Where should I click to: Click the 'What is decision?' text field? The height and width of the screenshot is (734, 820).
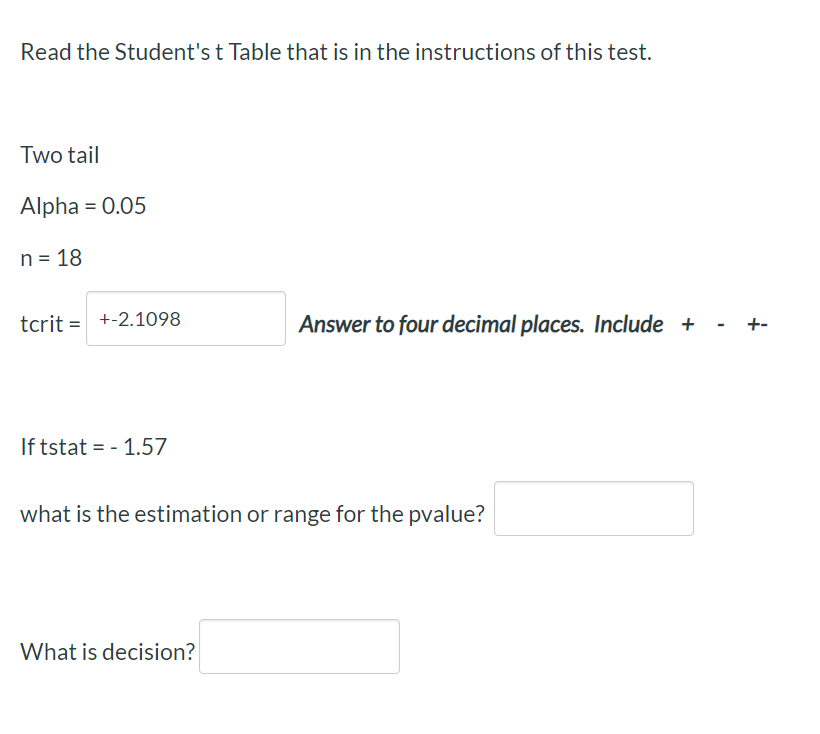point(298,646)
